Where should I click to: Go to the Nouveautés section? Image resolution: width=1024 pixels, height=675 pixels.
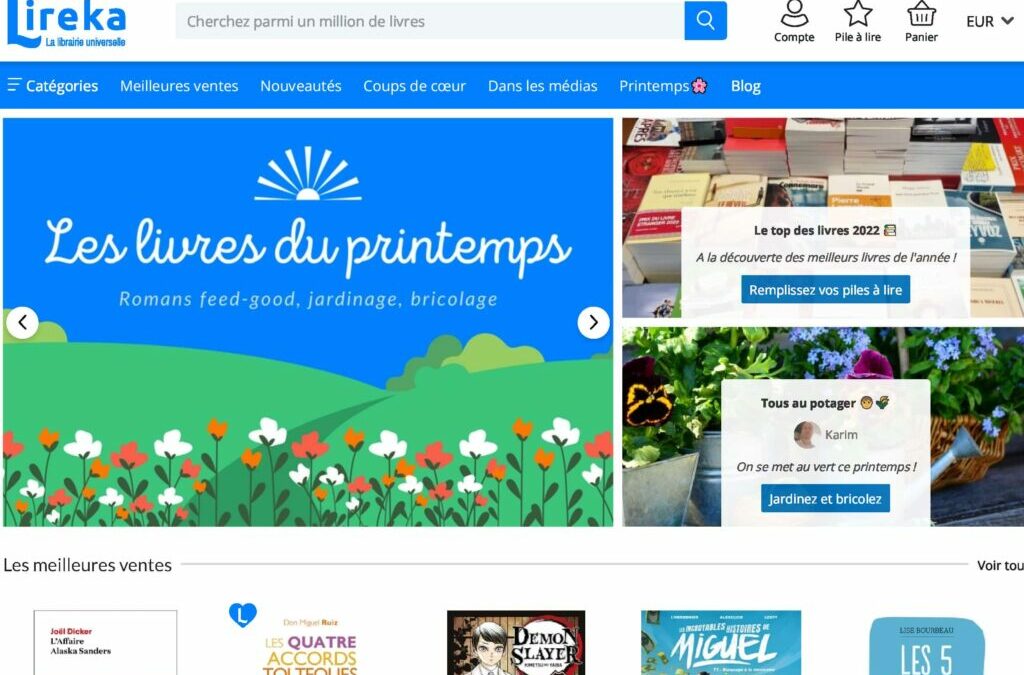[x=300, y=86]
